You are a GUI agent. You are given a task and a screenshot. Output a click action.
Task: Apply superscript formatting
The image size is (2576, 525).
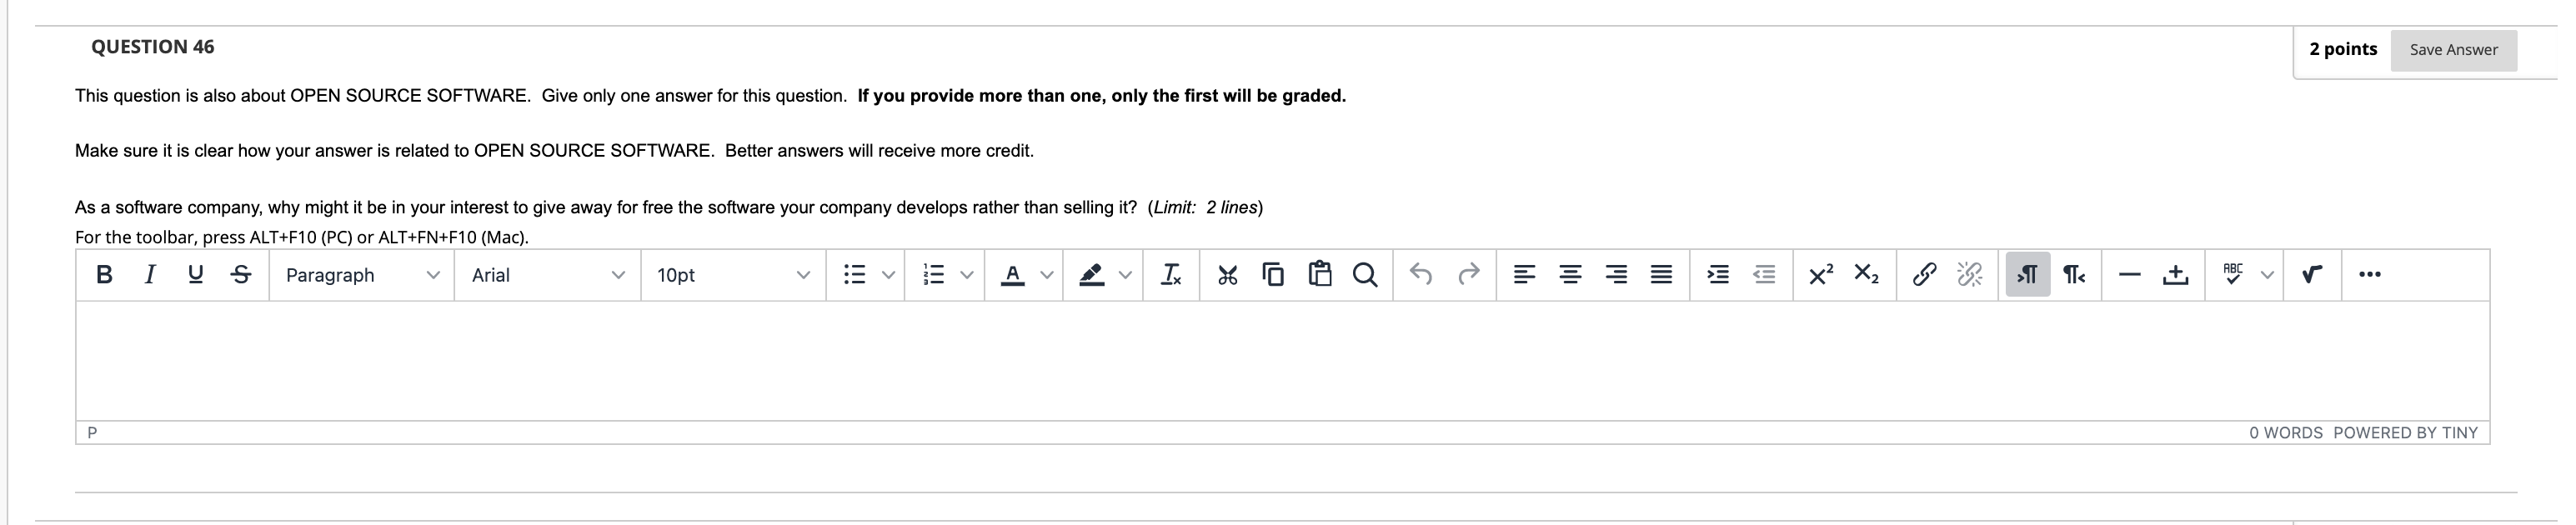pyautogui.click(x=1819, y=274)
